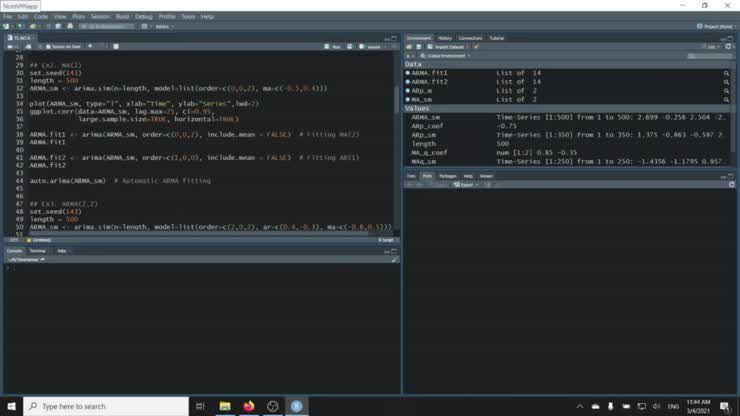The width and height of the screenshot is (740, 416).
Task: Expand the ARMA.fit2 list entry
Action: pyautogui.click(x=408, y=82)
